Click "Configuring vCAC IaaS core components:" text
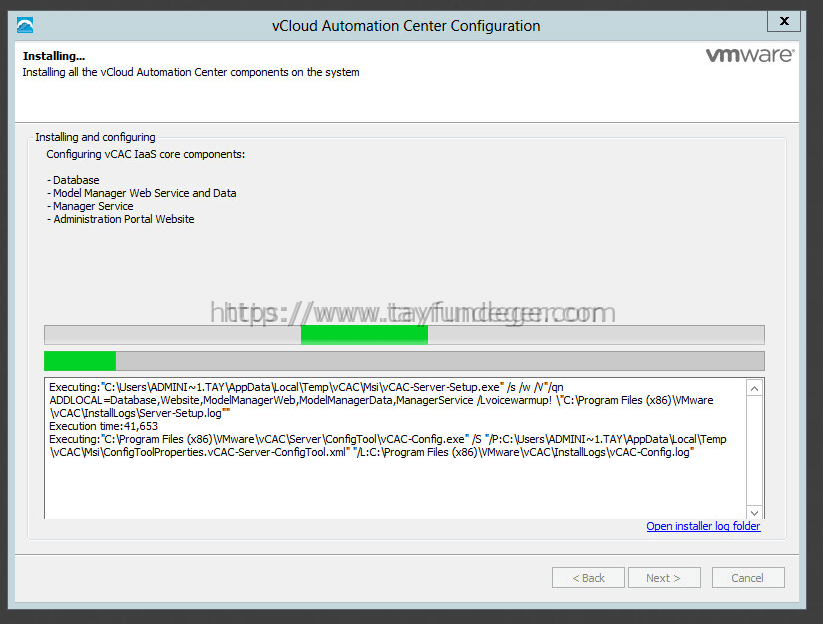This screenshot has height=624, width=823. [x=145, y=154]
